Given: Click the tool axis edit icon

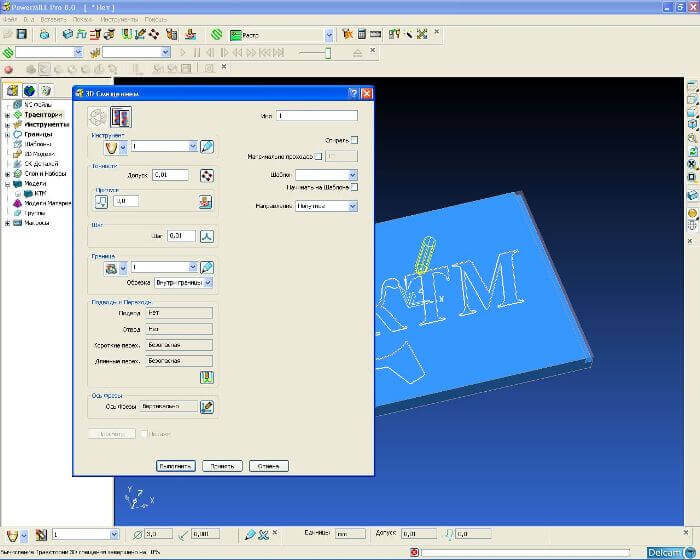Looking at the screenshot, I should 207,407.
